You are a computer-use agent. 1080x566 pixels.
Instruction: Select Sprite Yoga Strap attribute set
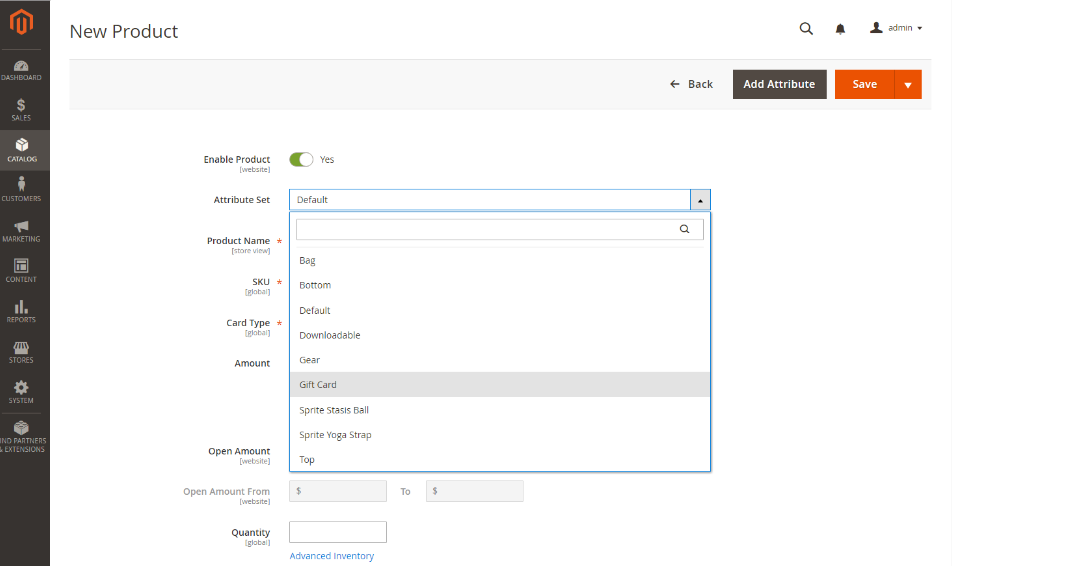pos(499,435)
